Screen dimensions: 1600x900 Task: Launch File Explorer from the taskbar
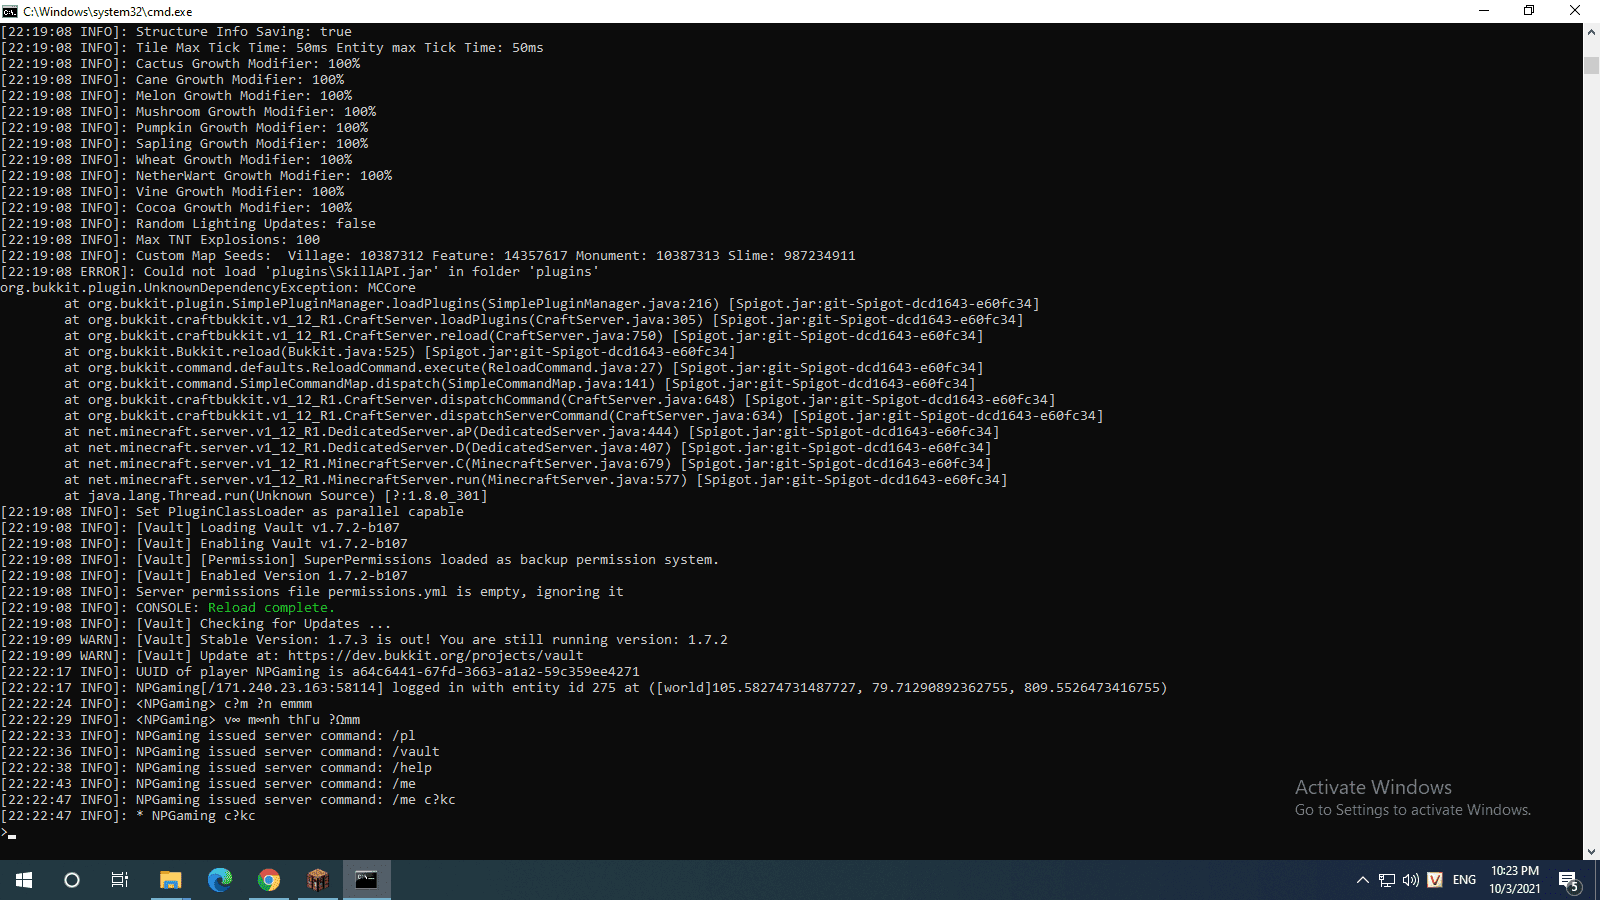coord(171,880)
